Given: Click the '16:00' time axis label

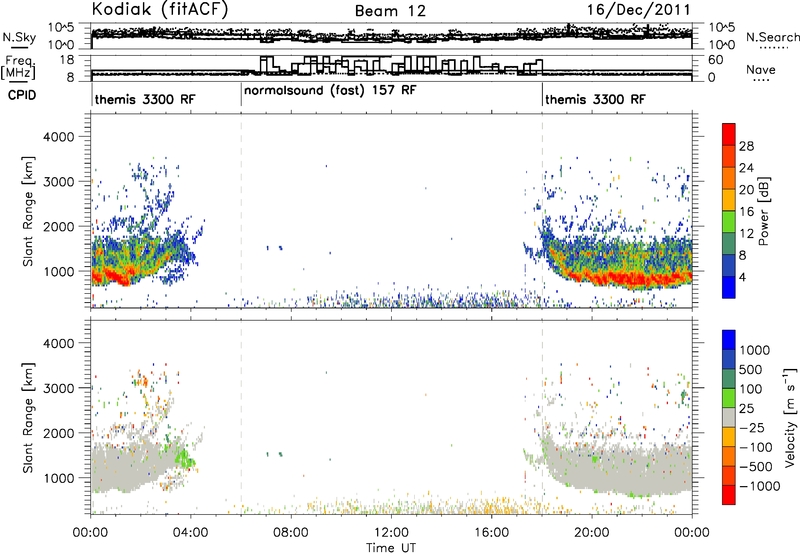Looking at the screenshot, I should [x=491, y=533].
